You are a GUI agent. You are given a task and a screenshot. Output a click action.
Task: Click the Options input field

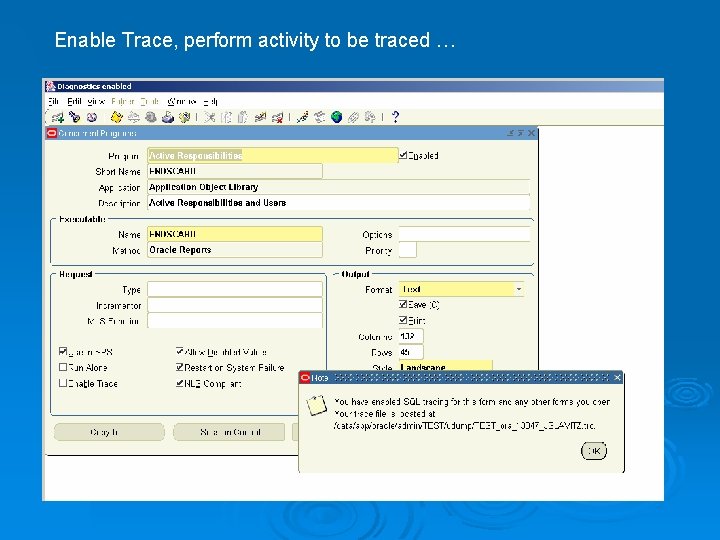click(464, 234)
